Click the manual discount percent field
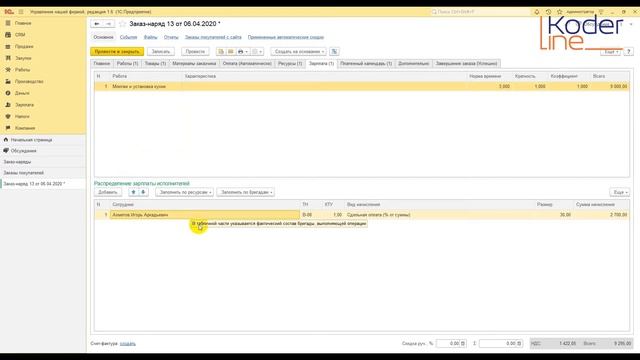Image resolution: width=640 pixels, height=360 pixels. pyautogui.click(x=451, y=344)
